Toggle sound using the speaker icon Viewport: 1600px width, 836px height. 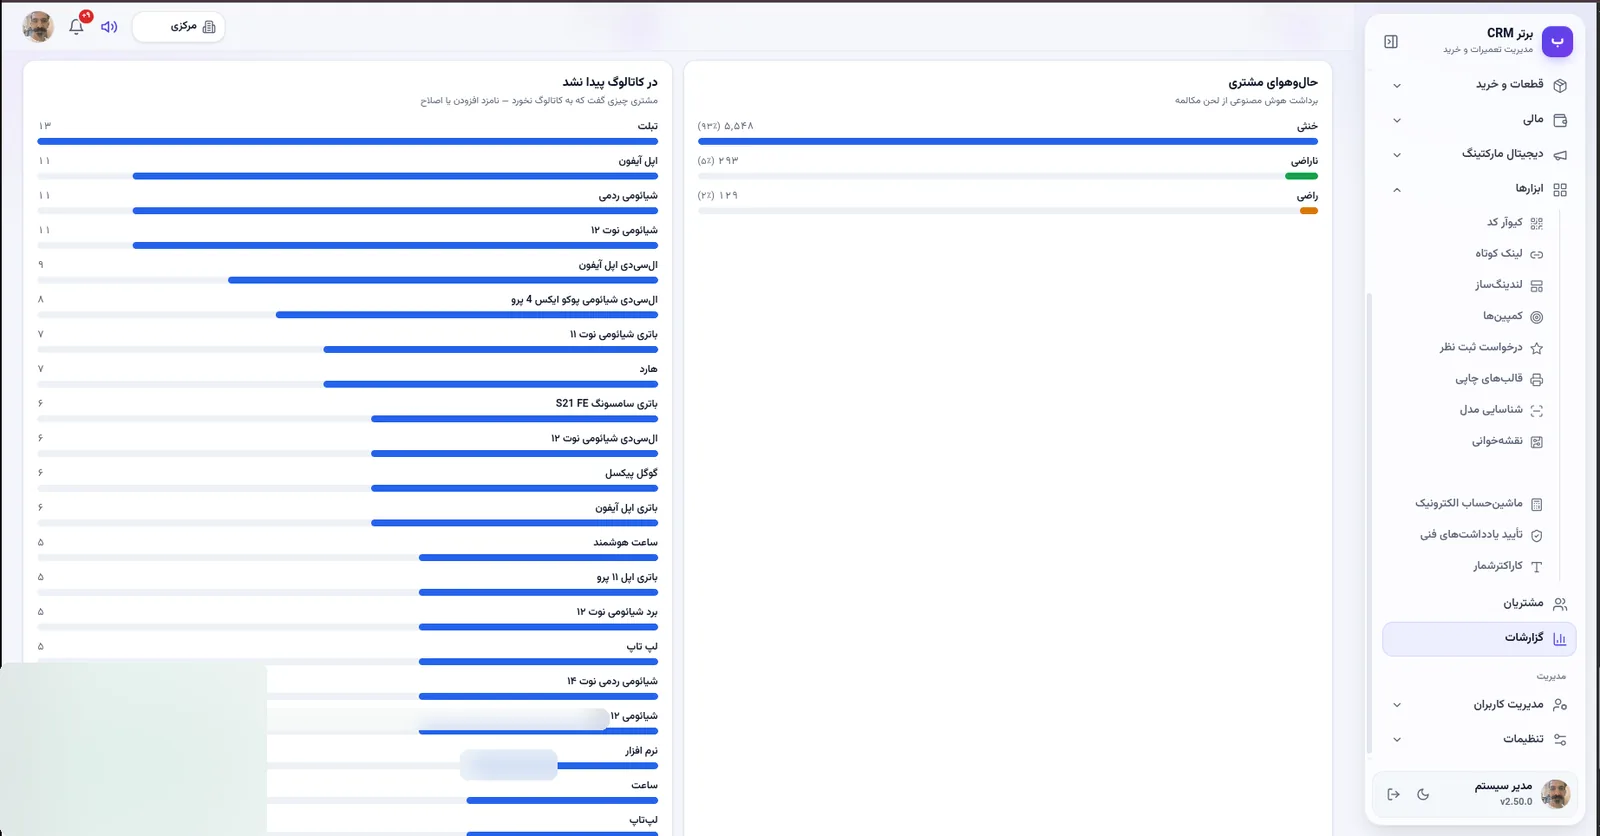pyautogui.click(x=109, y=27)
